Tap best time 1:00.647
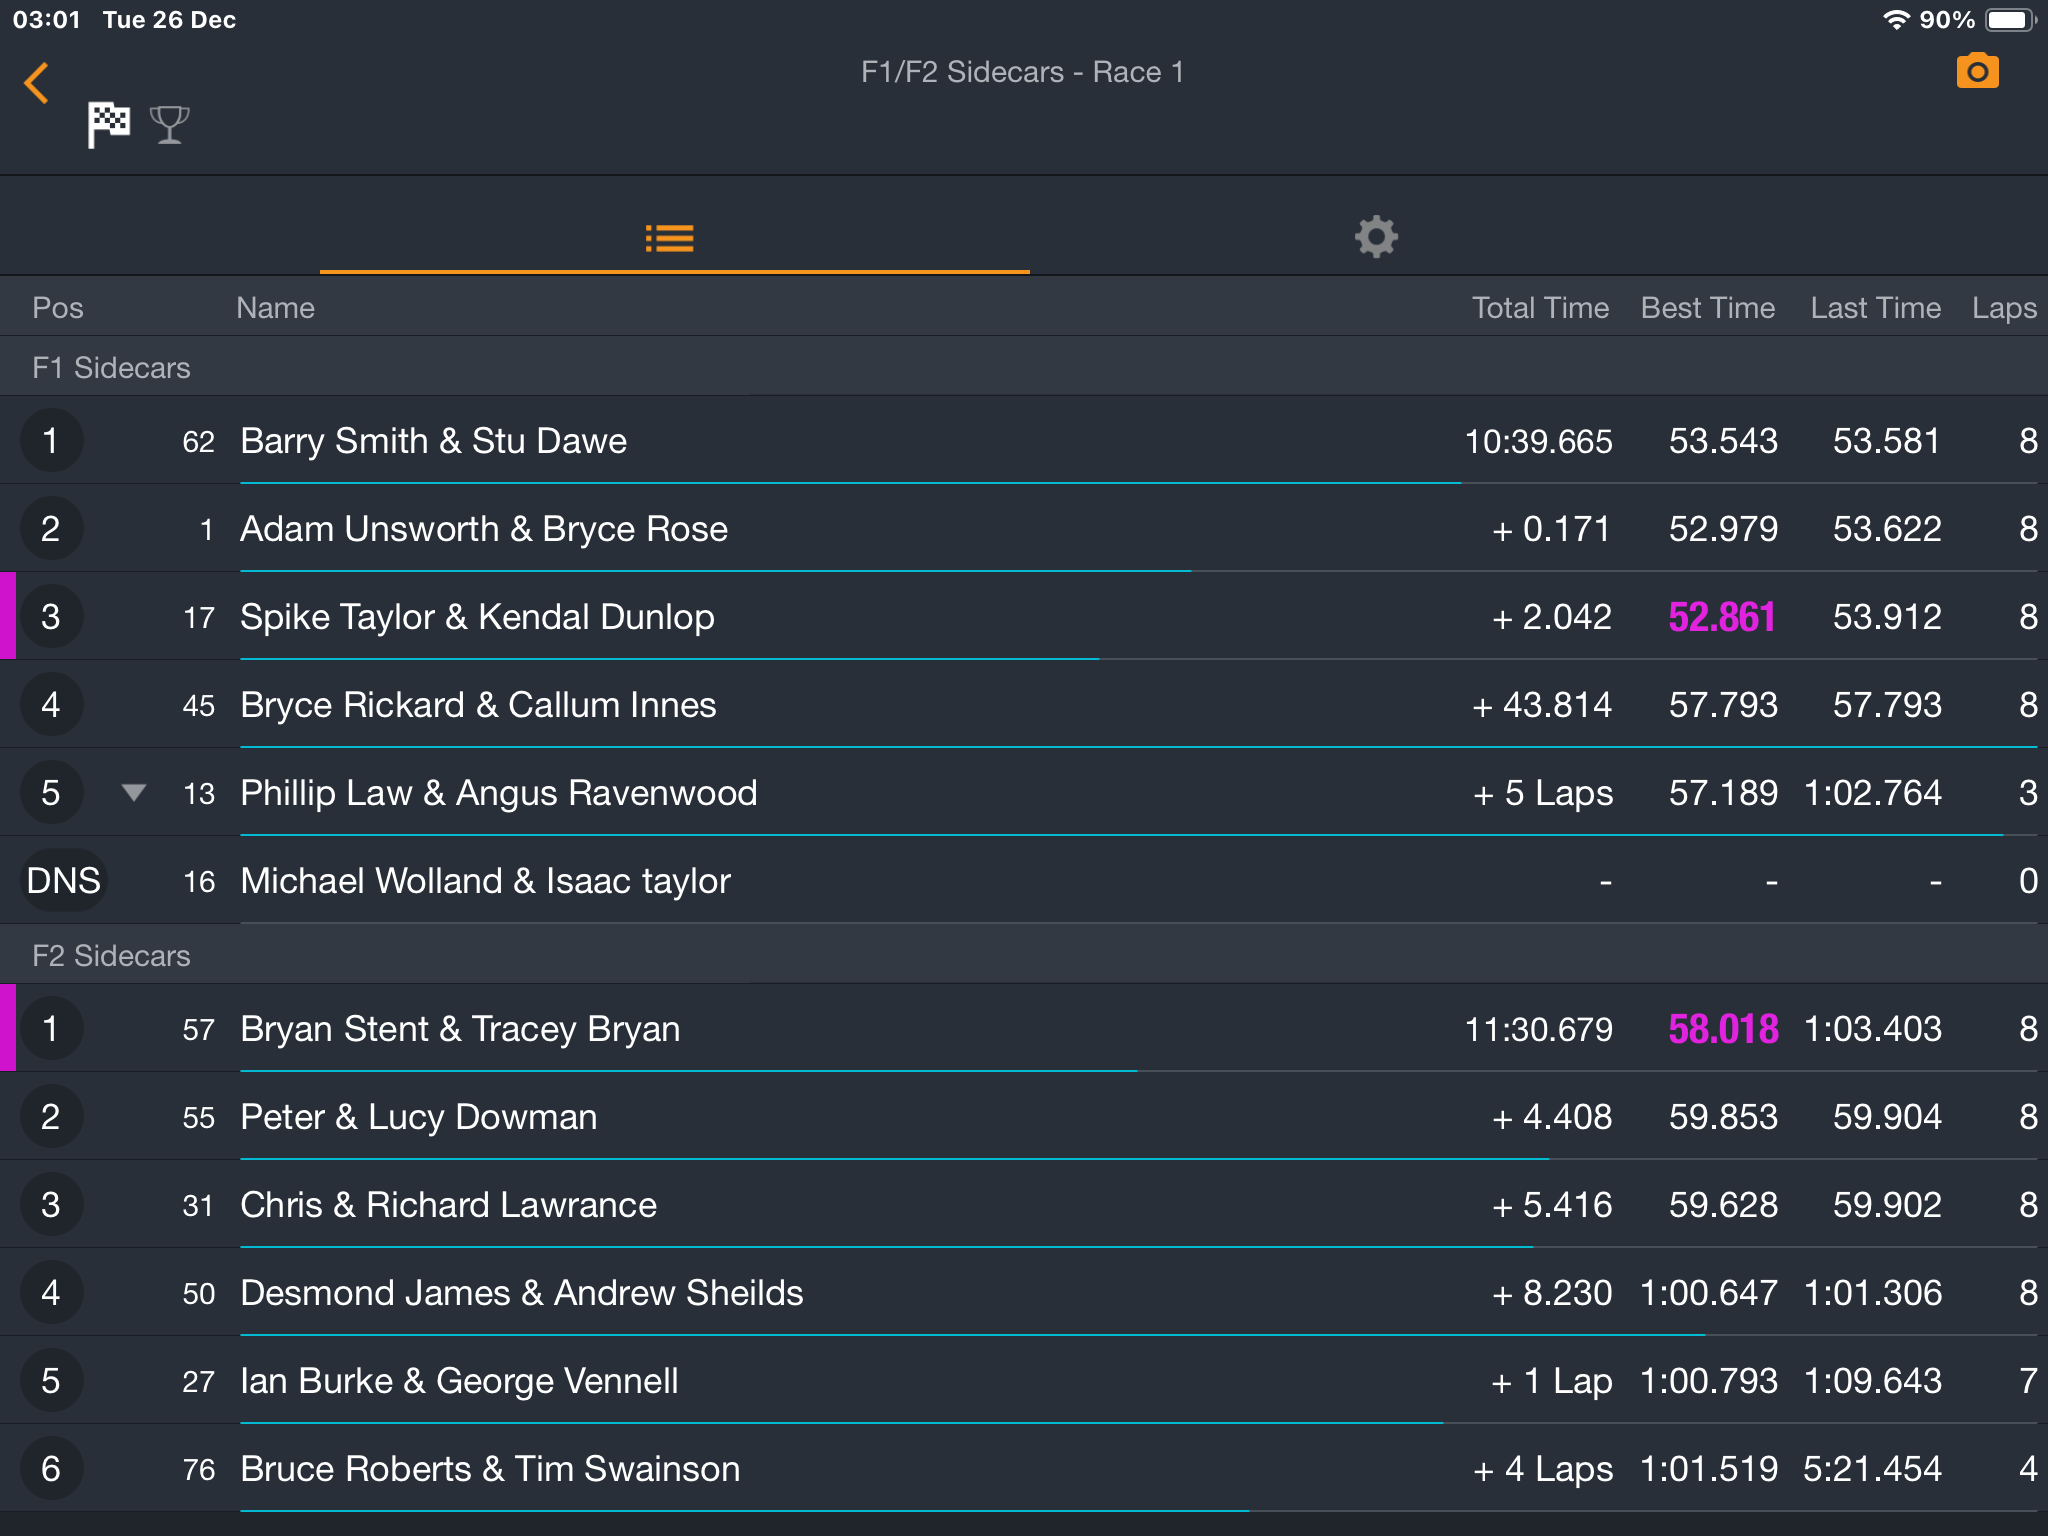The width and height of the screenshot is (2048, 1536). point(1709,1293)
